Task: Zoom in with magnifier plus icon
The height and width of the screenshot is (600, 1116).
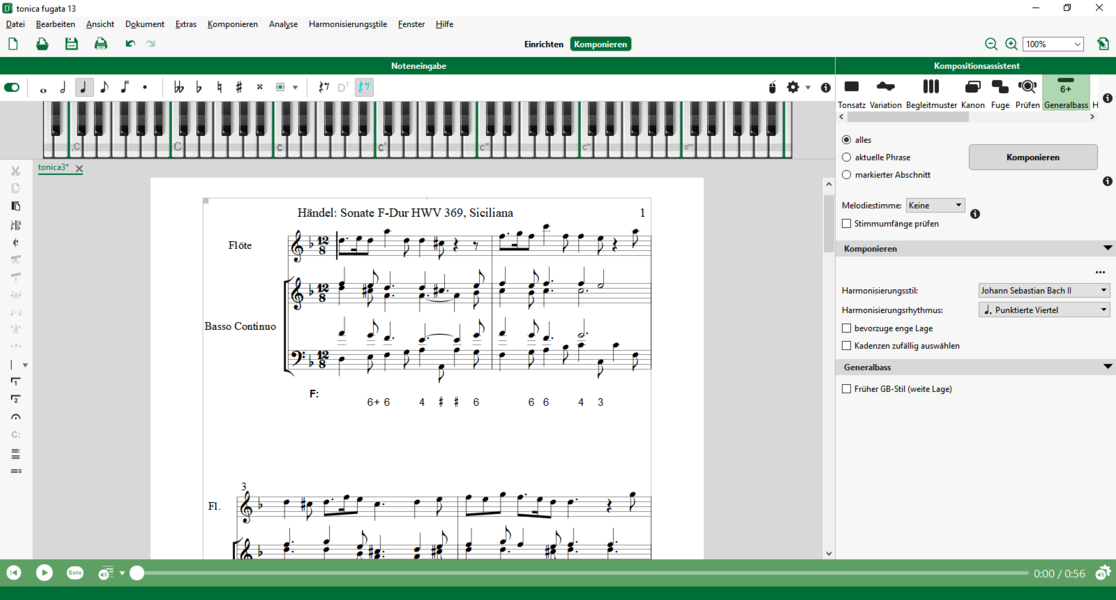Action: (x=1011, y=44)
